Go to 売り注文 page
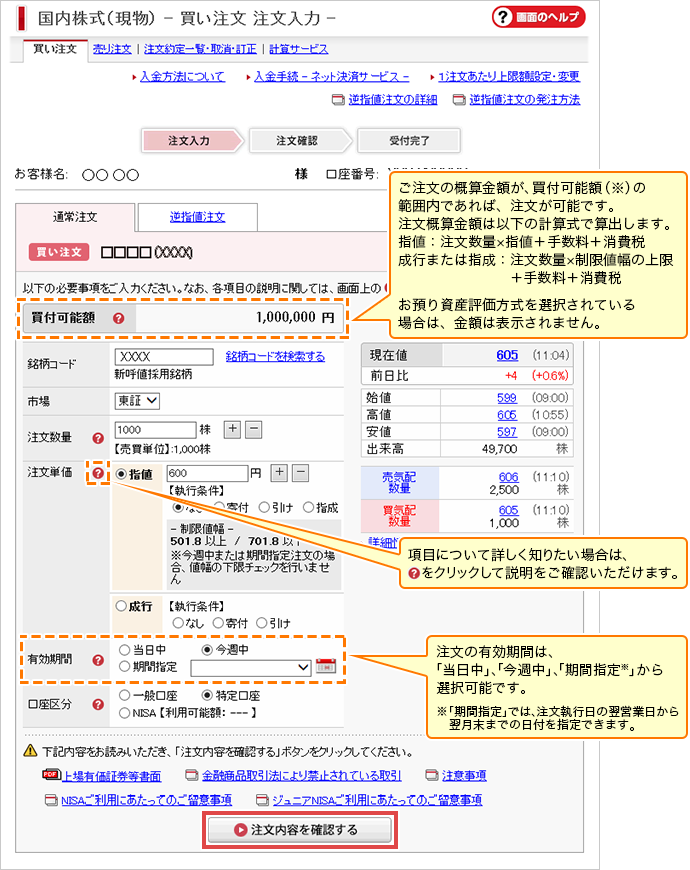Viewport: 690px width, 870px height. click(x=112, y=49)
